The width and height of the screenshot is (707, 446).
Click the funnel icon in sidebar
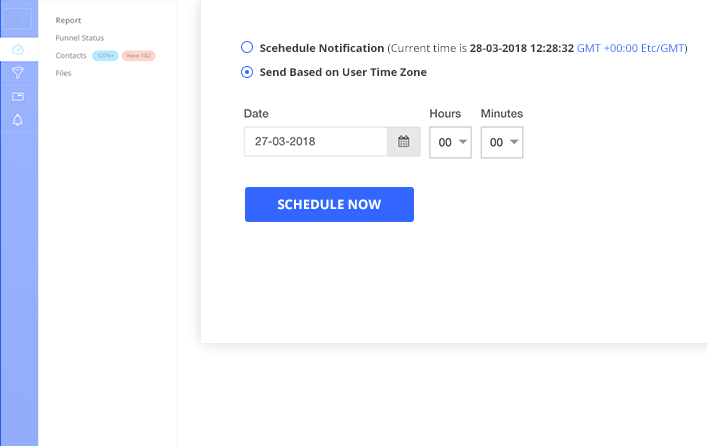[18, 73]
